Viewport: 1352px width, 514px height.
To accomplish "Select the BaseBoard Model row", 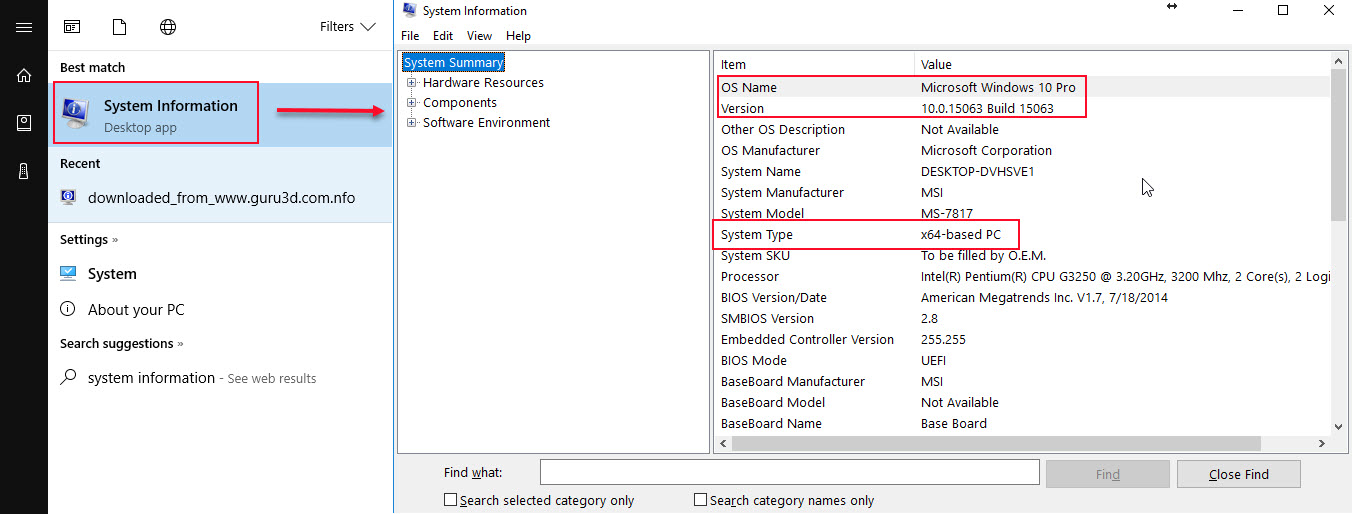I will click(x=1023, y=402).
